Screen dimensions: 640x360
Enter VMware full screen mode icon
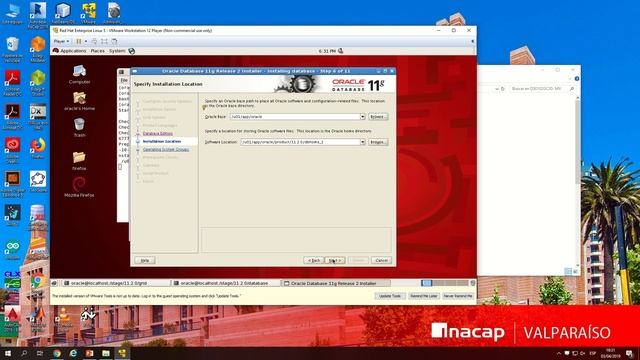[104, 41]
